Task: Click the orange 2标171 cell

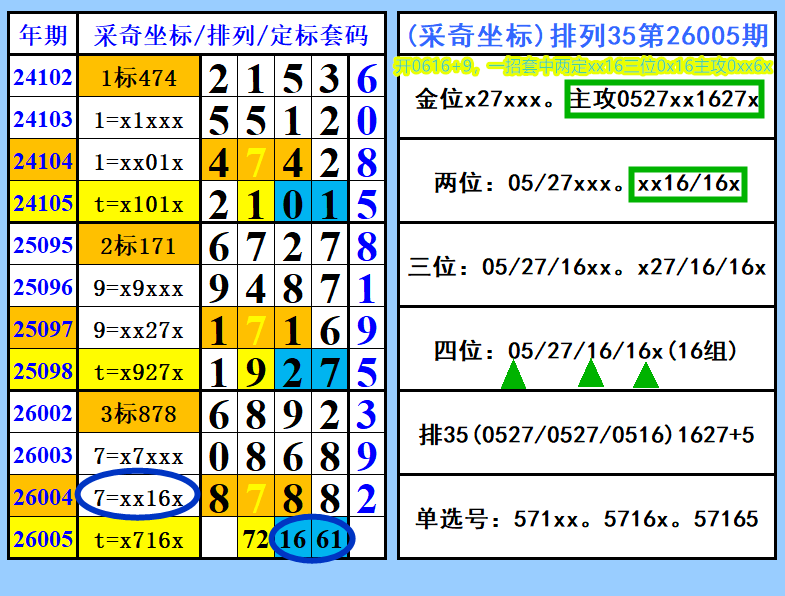Action: 139,245
